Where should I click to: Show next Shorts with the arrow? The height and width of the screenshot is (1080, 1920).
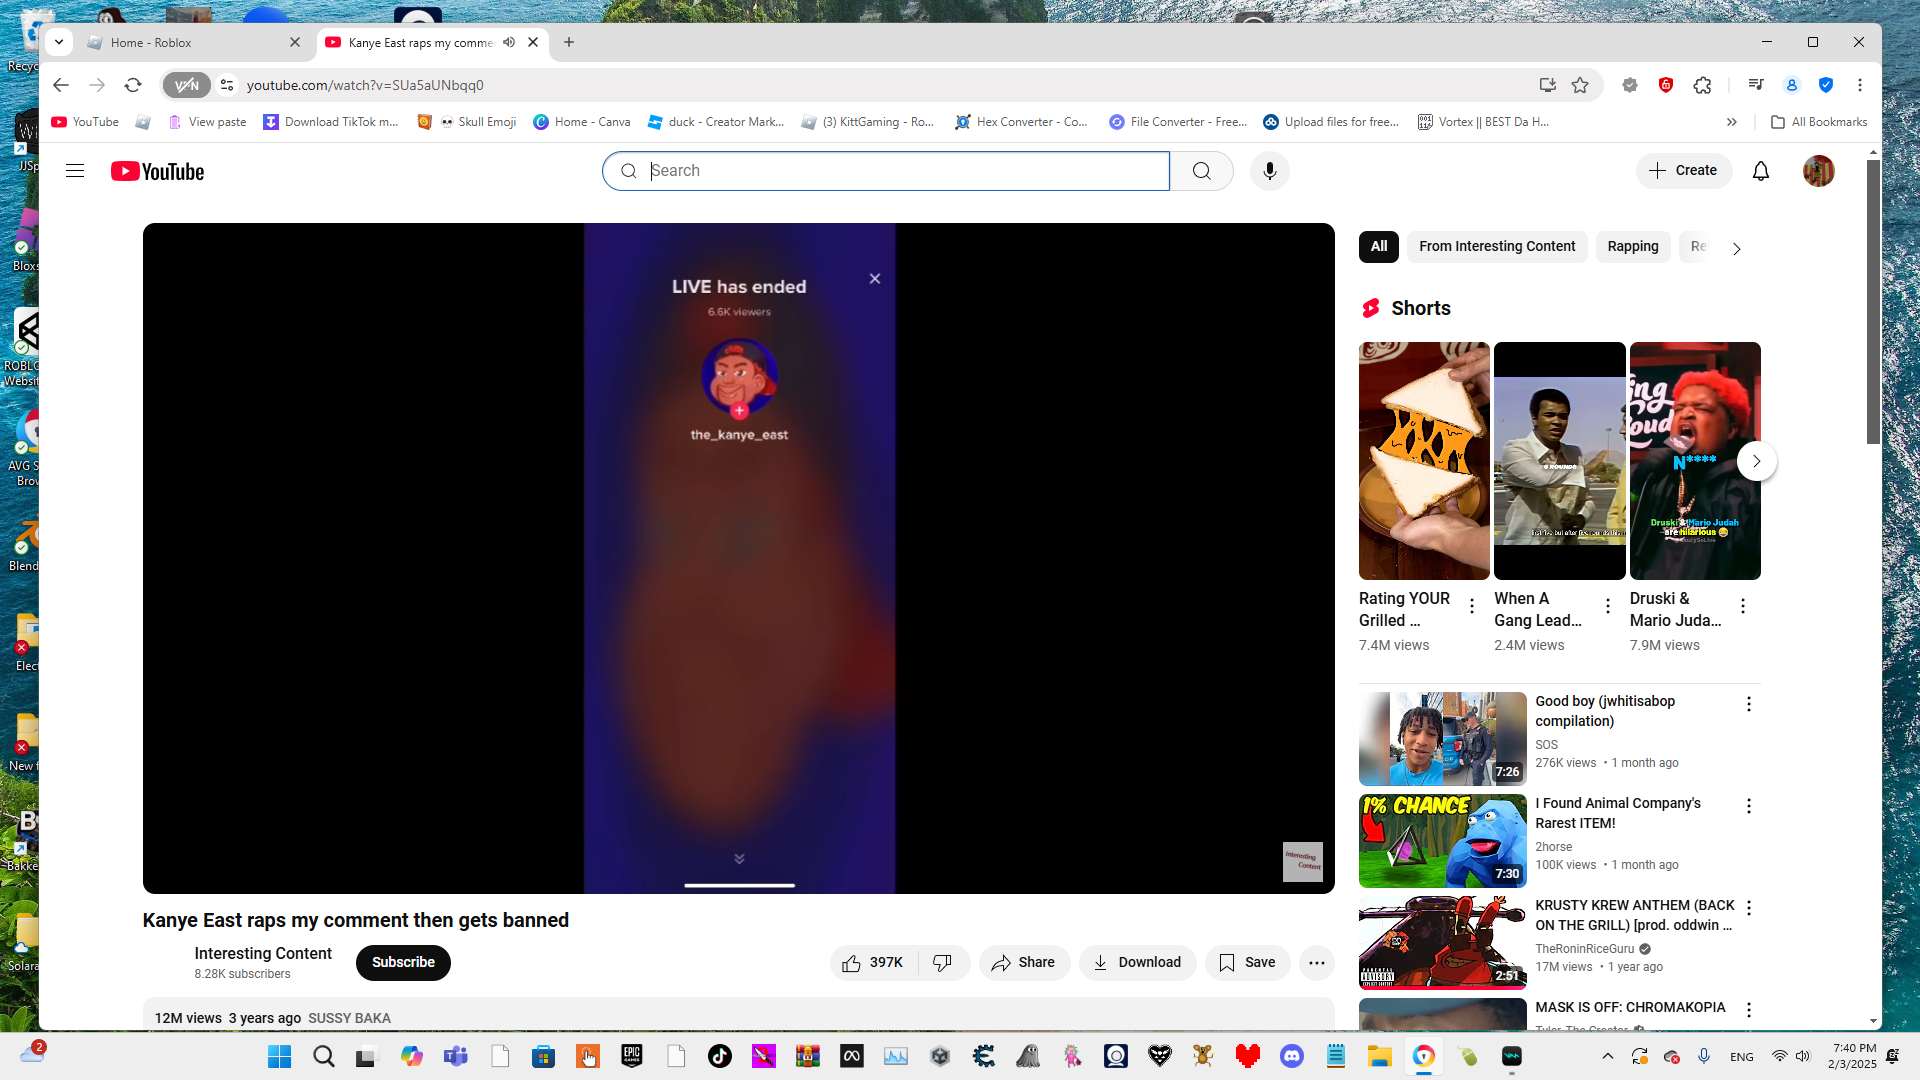1757,461
